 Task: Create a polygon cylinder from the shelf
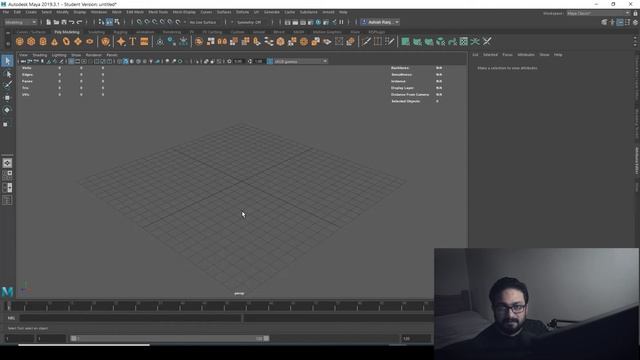coord(43,41)
